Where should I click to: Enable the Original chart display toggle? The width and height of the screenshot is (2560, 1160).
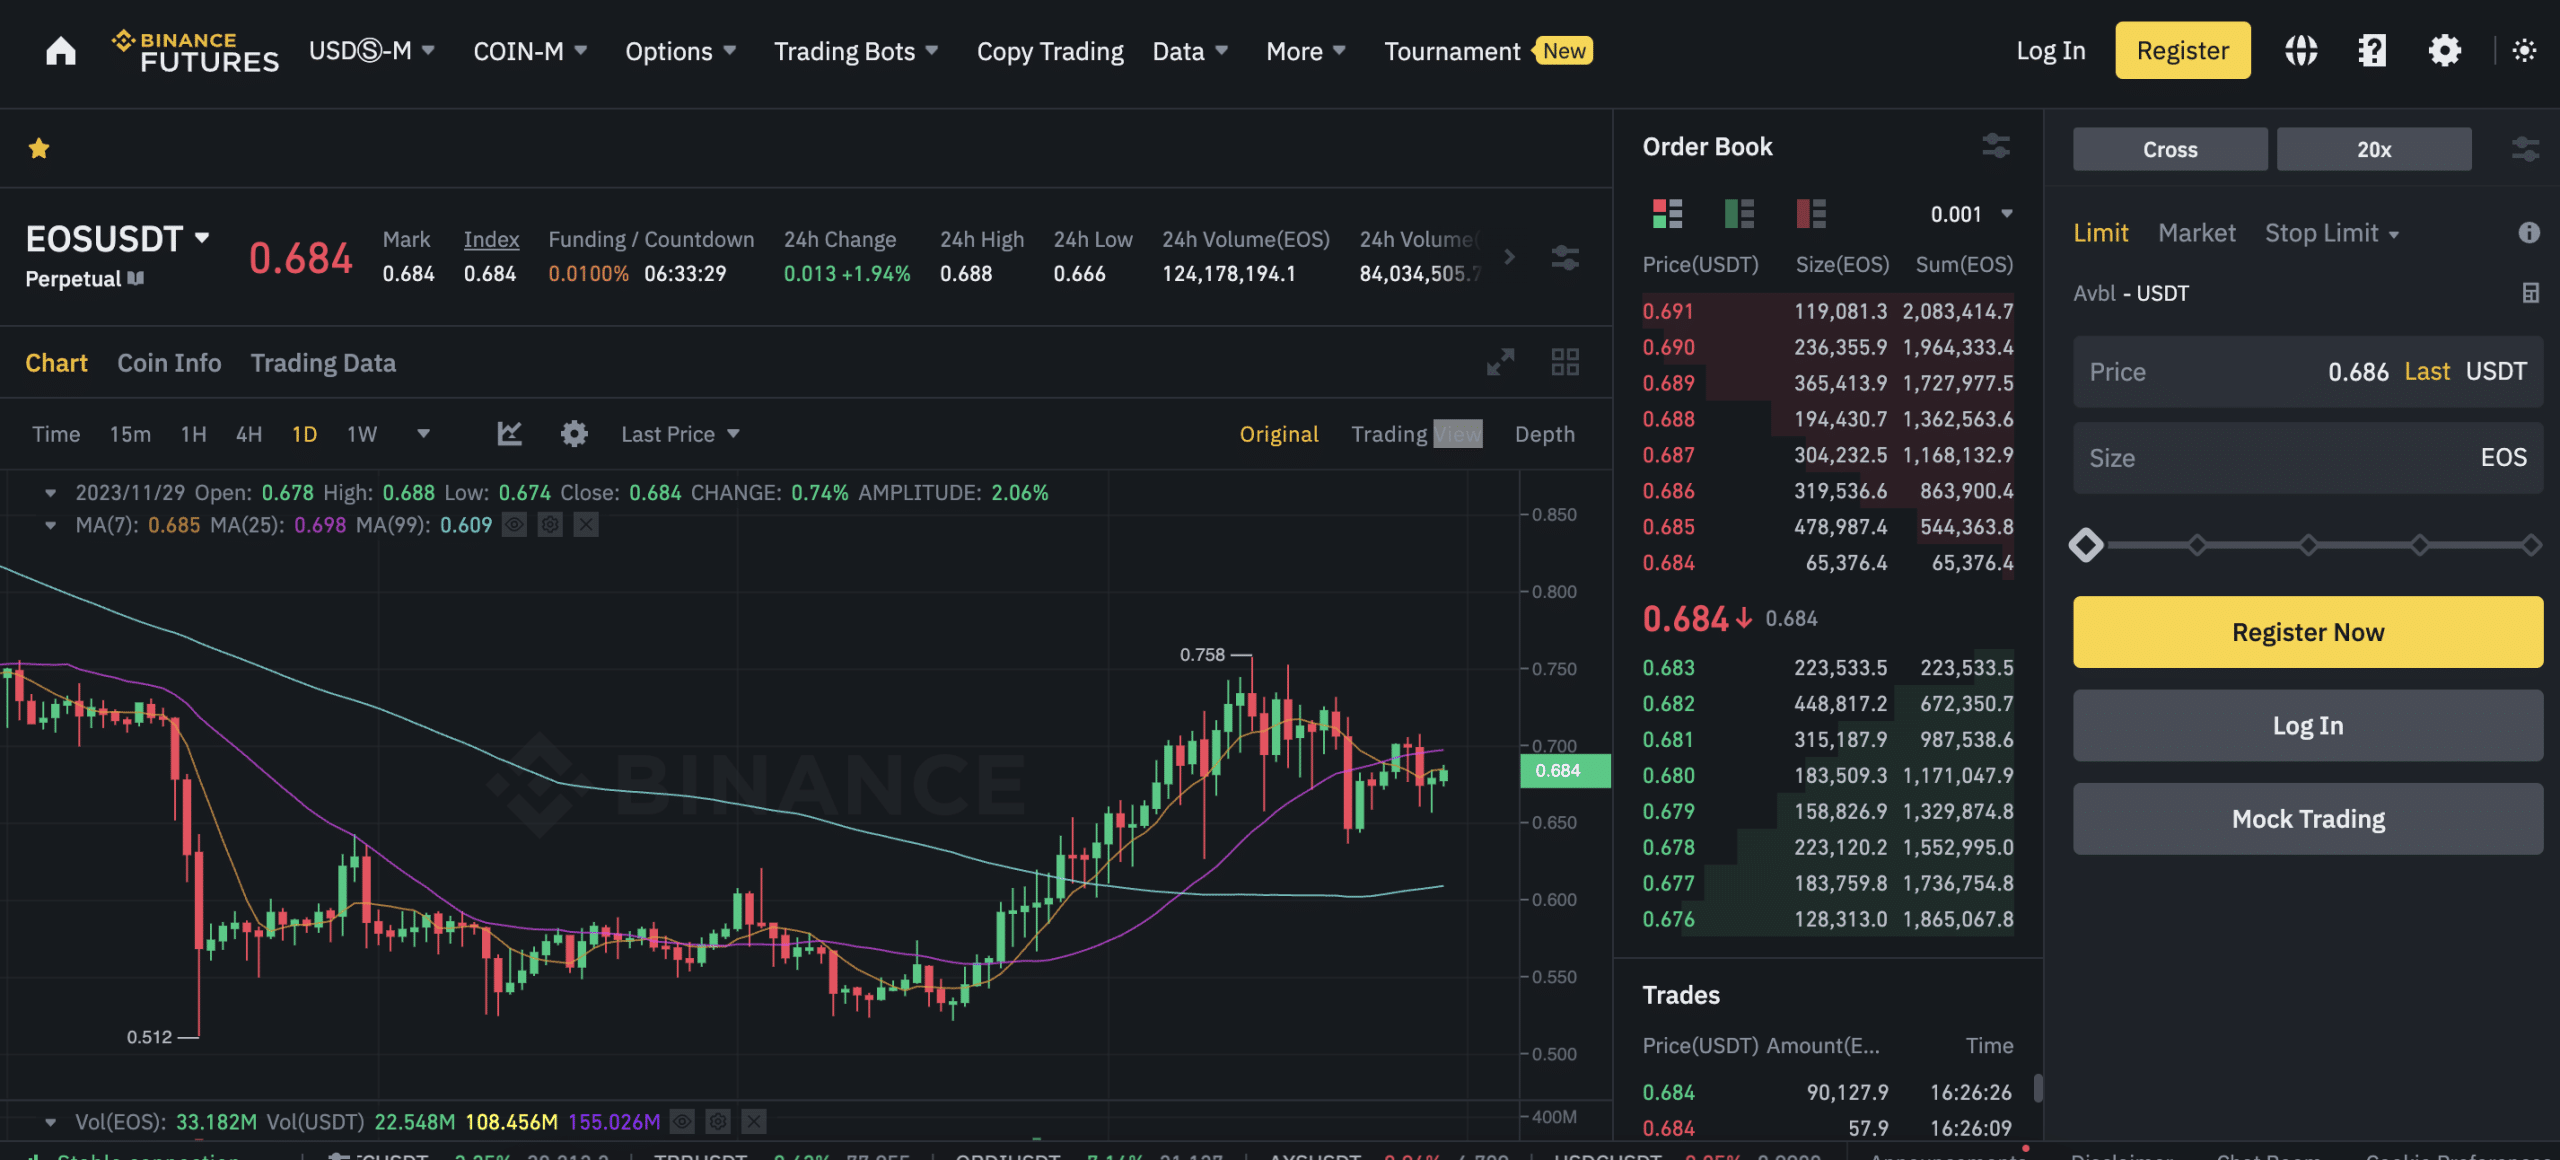pos(1278,433)
